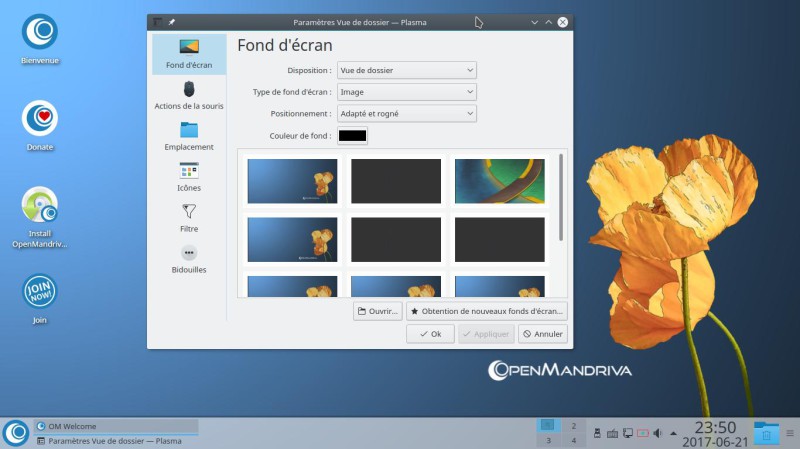This screenshot has height=449, width=800.
Task: Click the network monitor tray icon
Action: (628, 433)
